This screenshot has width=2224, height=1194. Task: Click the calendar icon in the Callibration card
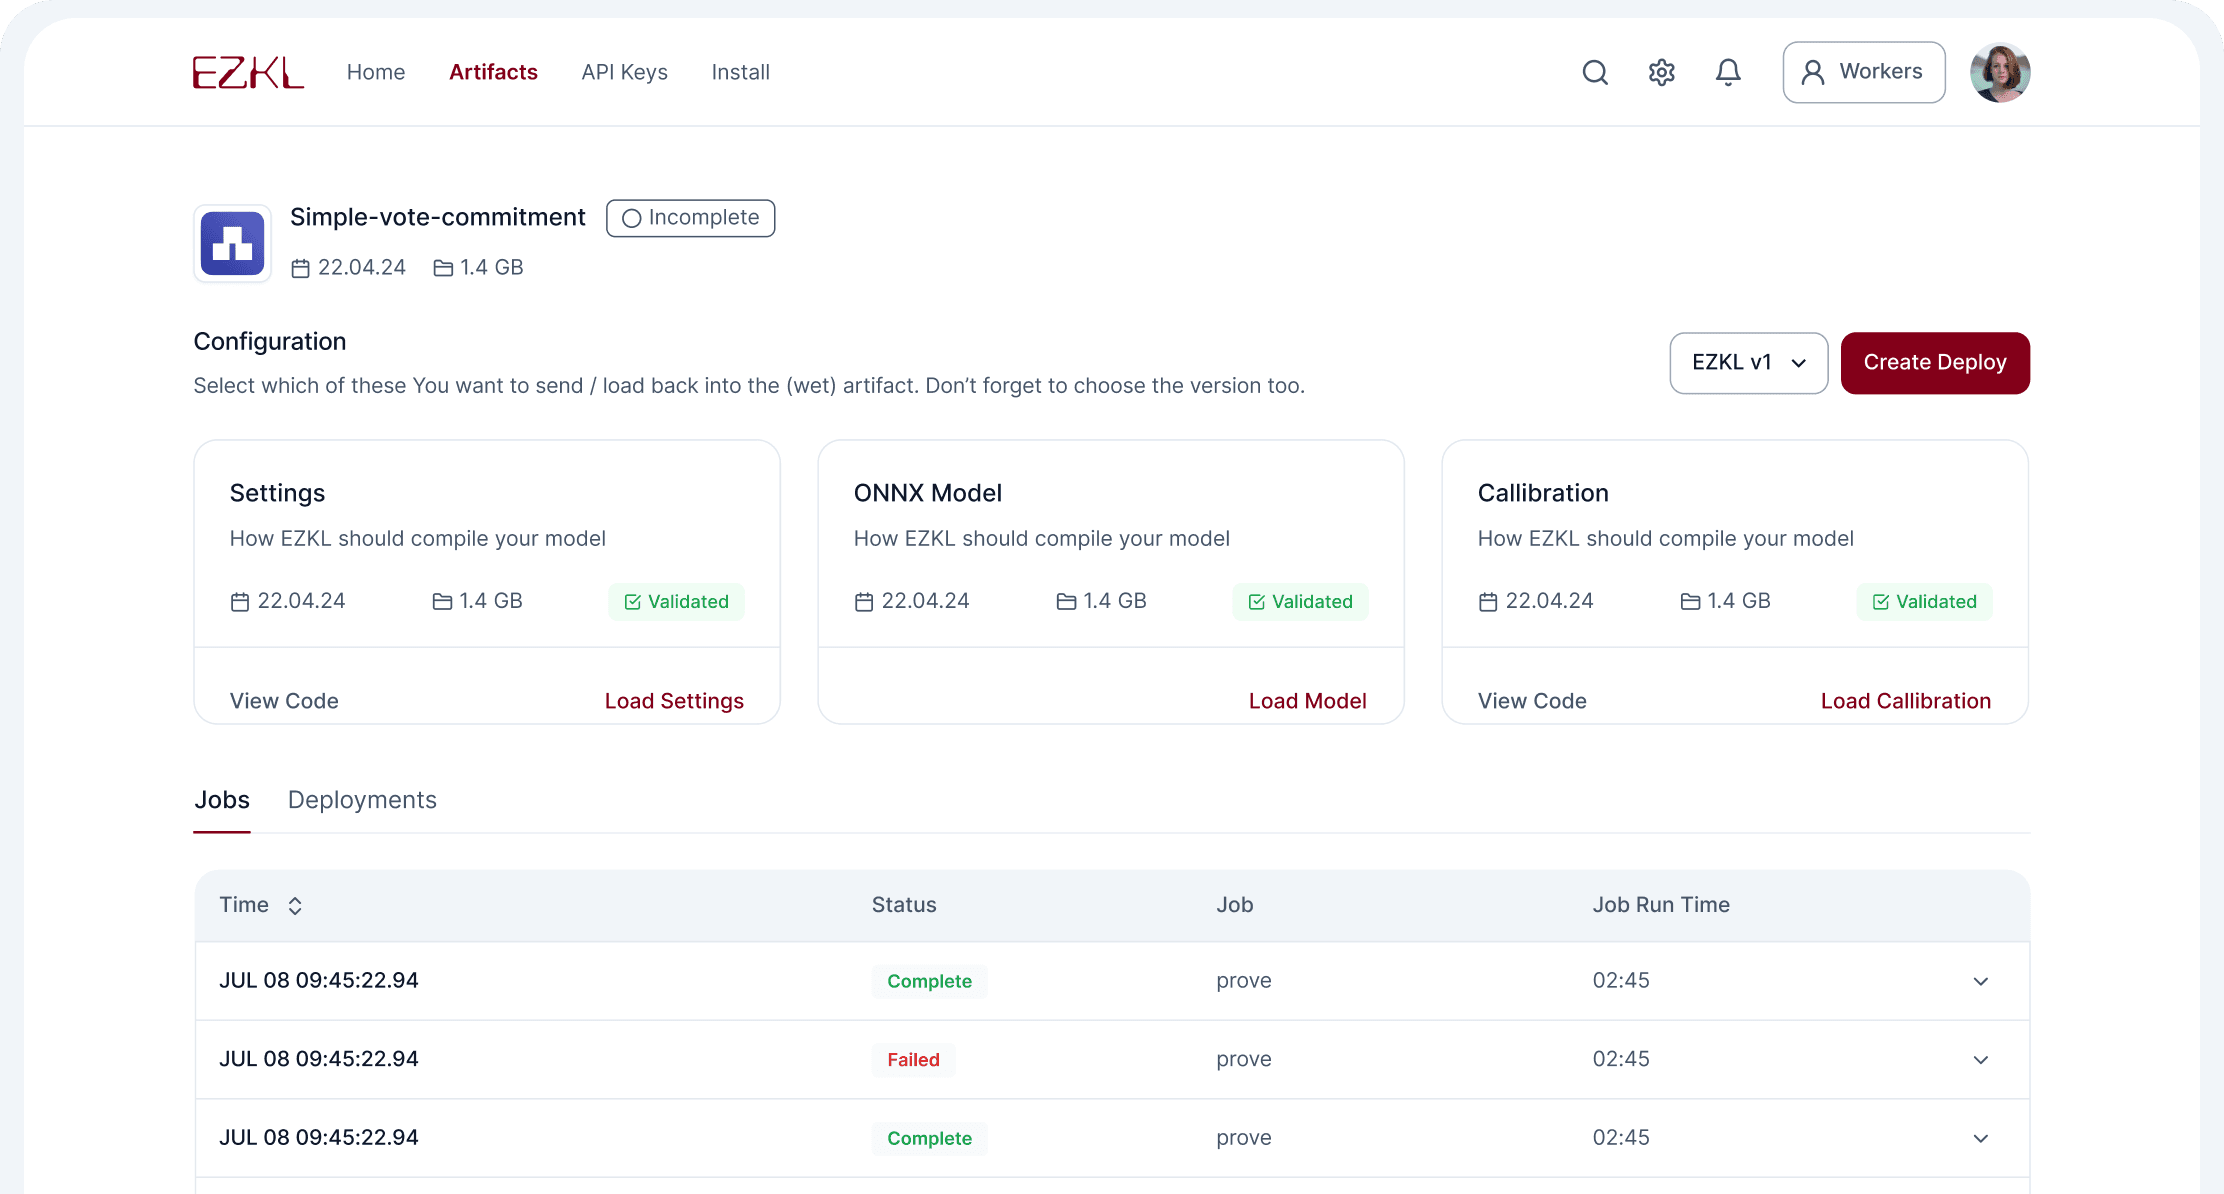click(x=1488, y=602)
